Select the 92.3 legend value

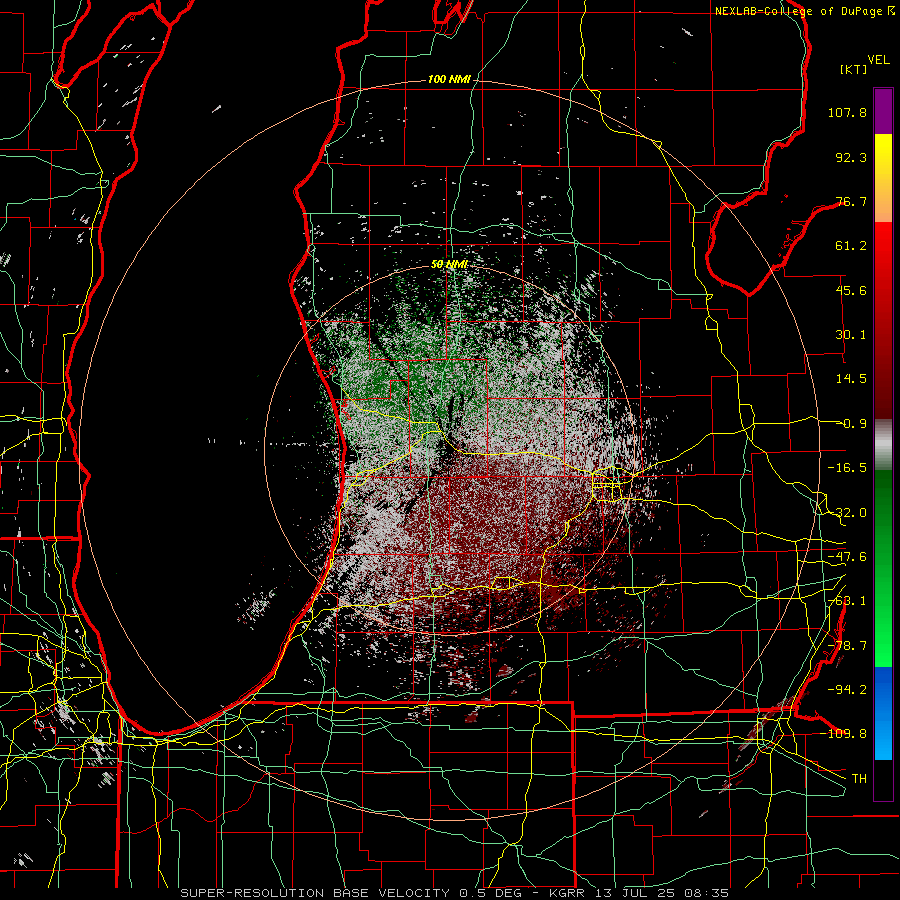[851, 157]
